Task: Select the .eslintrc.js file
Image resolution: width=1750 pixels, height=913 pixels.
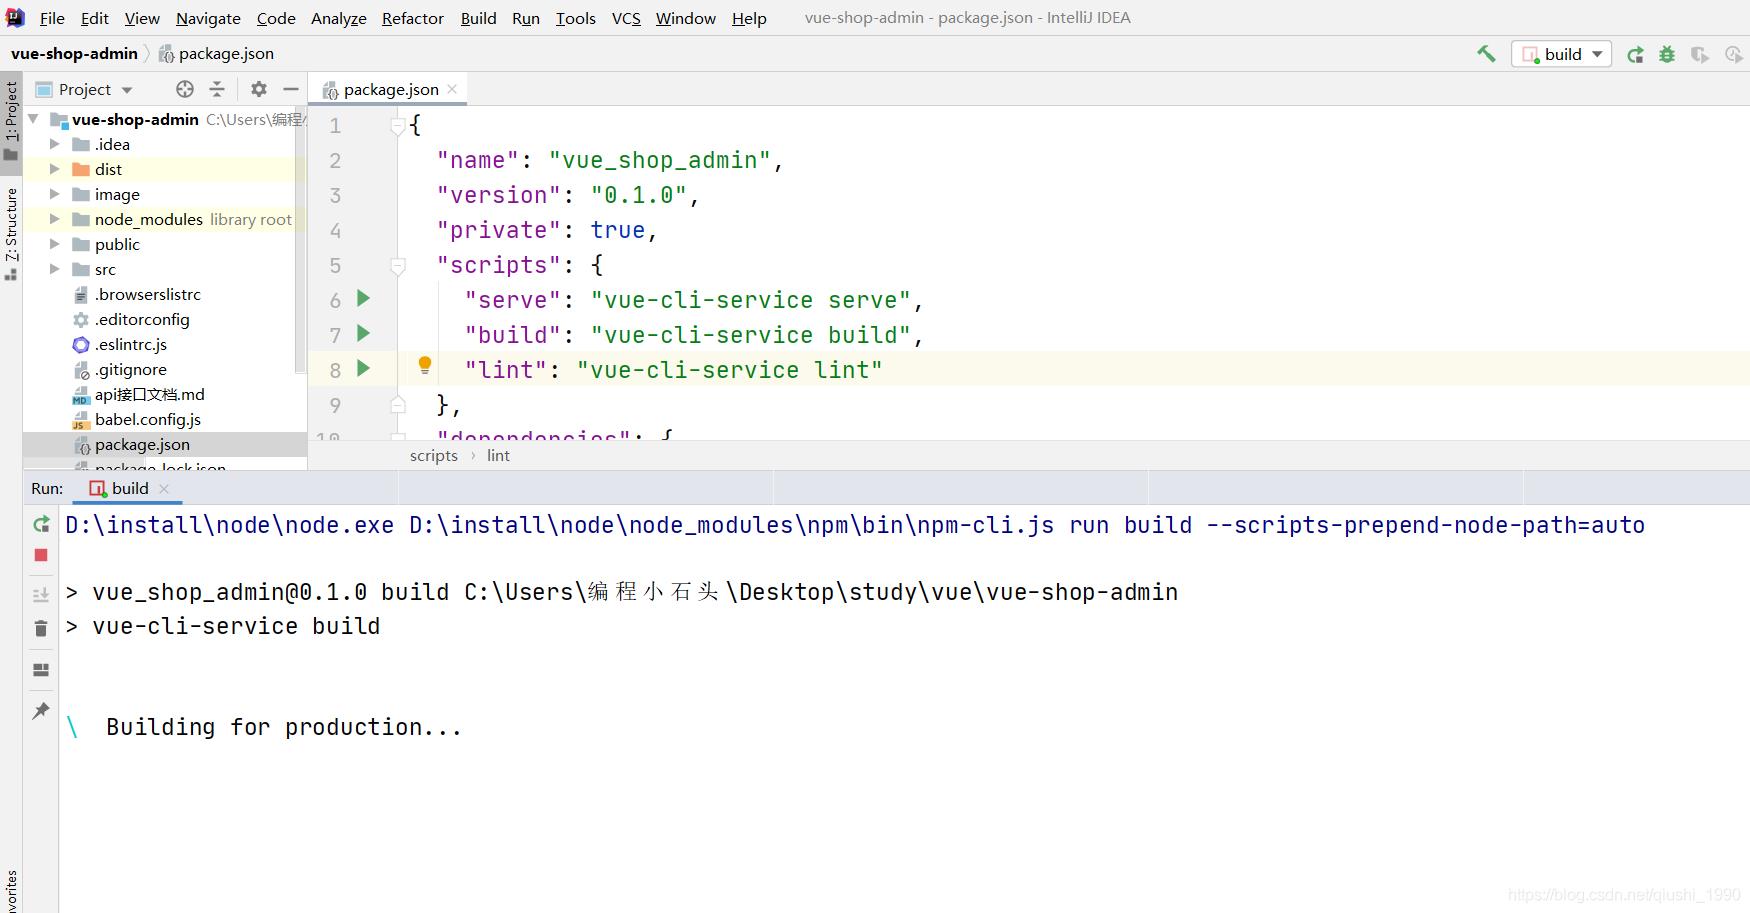Action: tap(131, 344)
